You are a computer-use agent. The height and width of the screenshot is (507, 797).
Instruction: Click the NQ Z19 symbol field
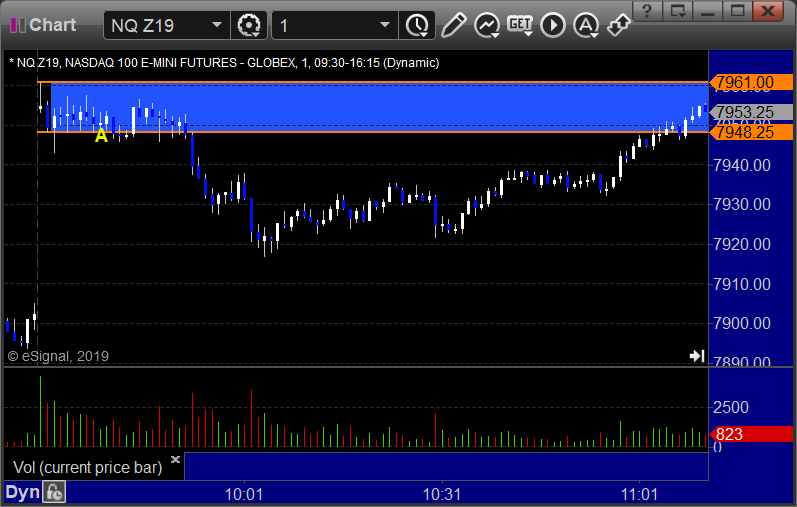[167, 25]
